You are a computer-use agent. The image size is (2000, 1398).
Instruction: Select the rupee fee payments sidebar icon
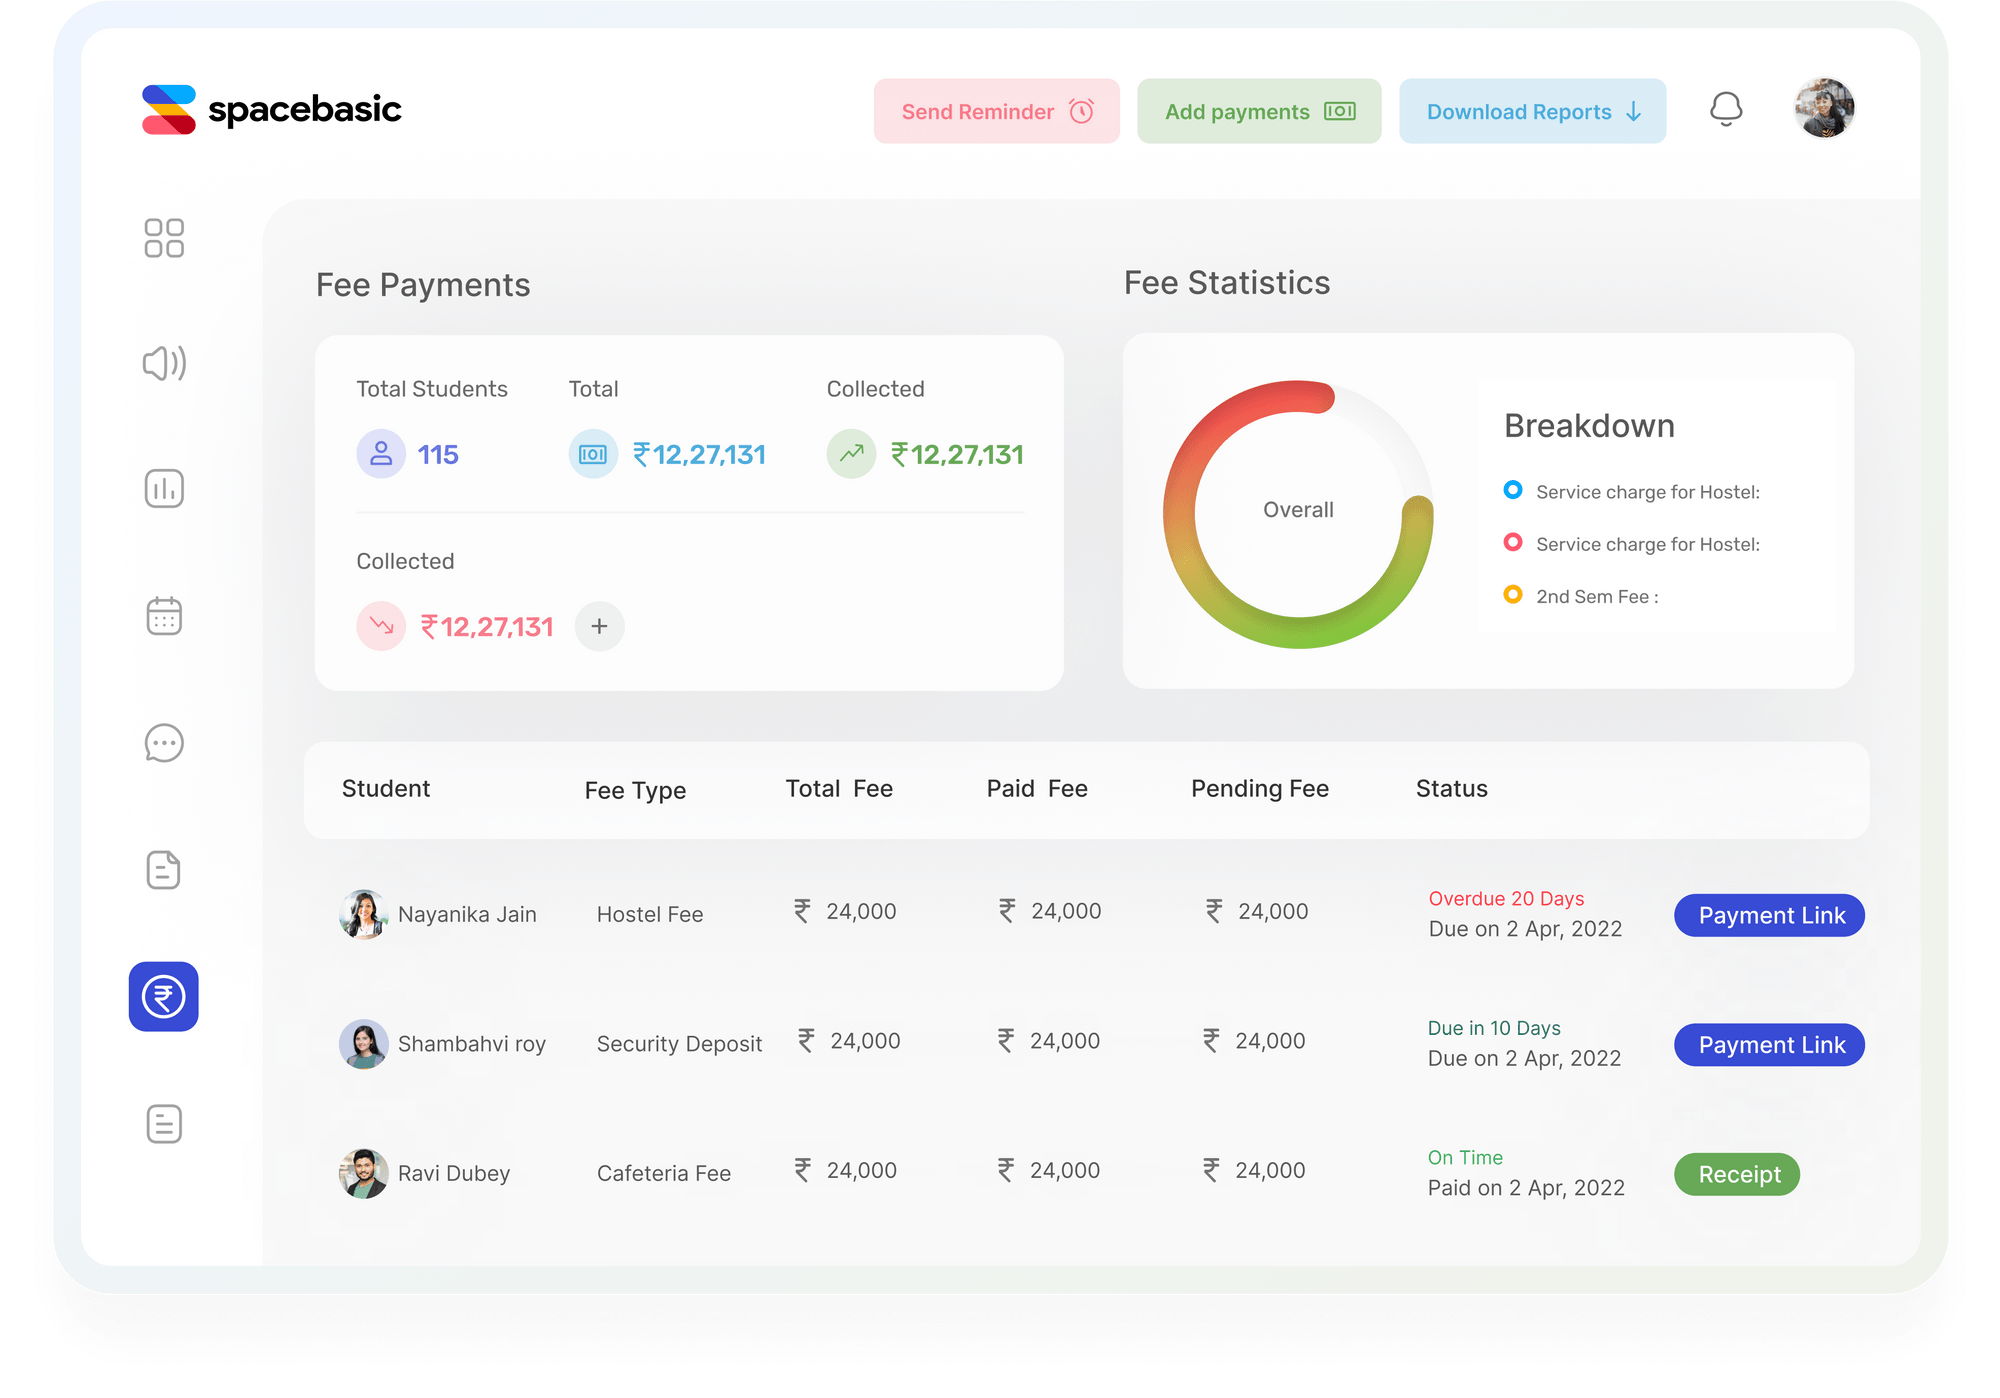pos(164,996)
